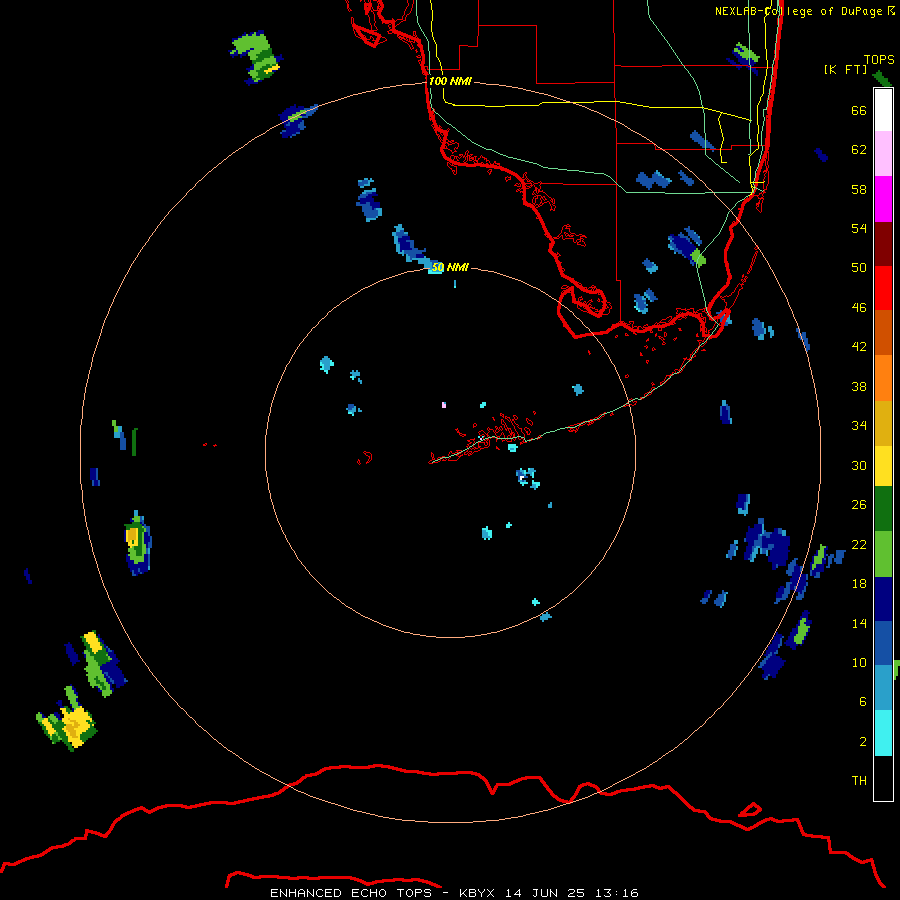This screenshot has height=900, width=900.
Task: Click the "62" legend value
Action: [x=859, y=150]
